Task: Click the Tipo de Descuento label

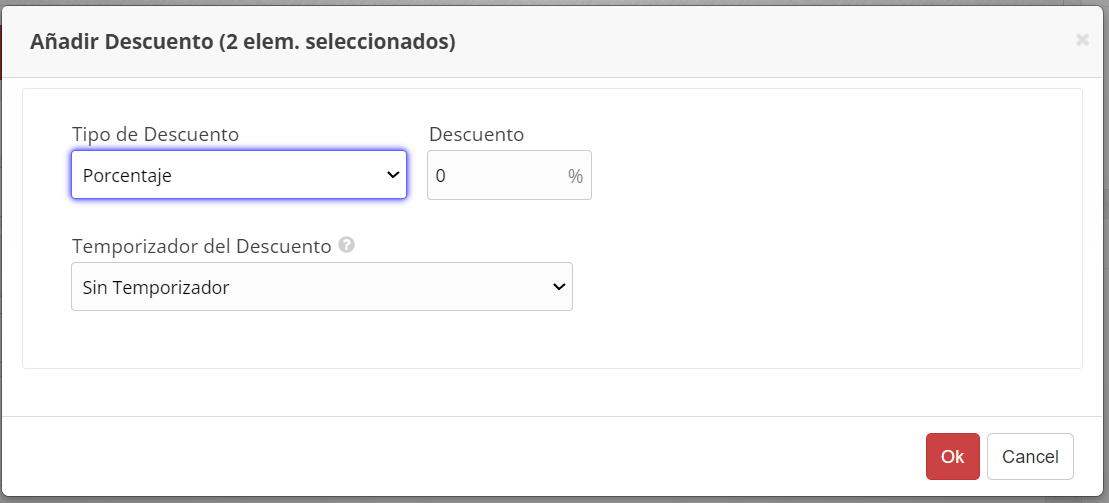Action: coord(156,134)
